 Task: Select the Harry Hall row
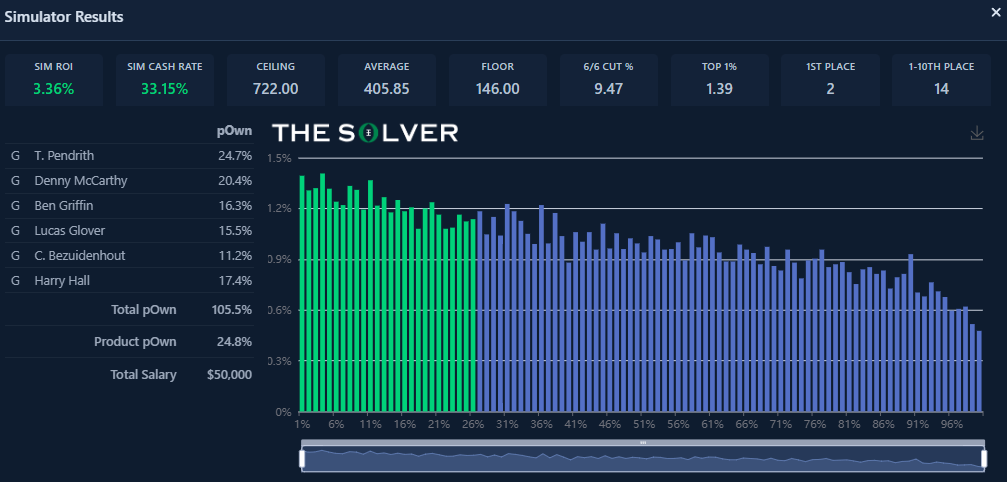(x=129, y=280)
